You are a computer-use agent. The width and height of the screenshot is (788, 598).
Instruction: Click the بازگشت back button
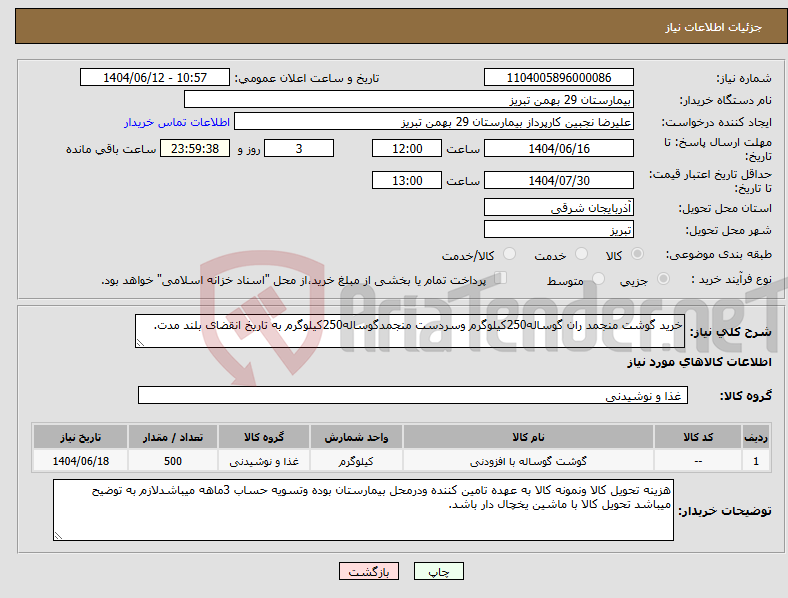(x=369, y=571)
